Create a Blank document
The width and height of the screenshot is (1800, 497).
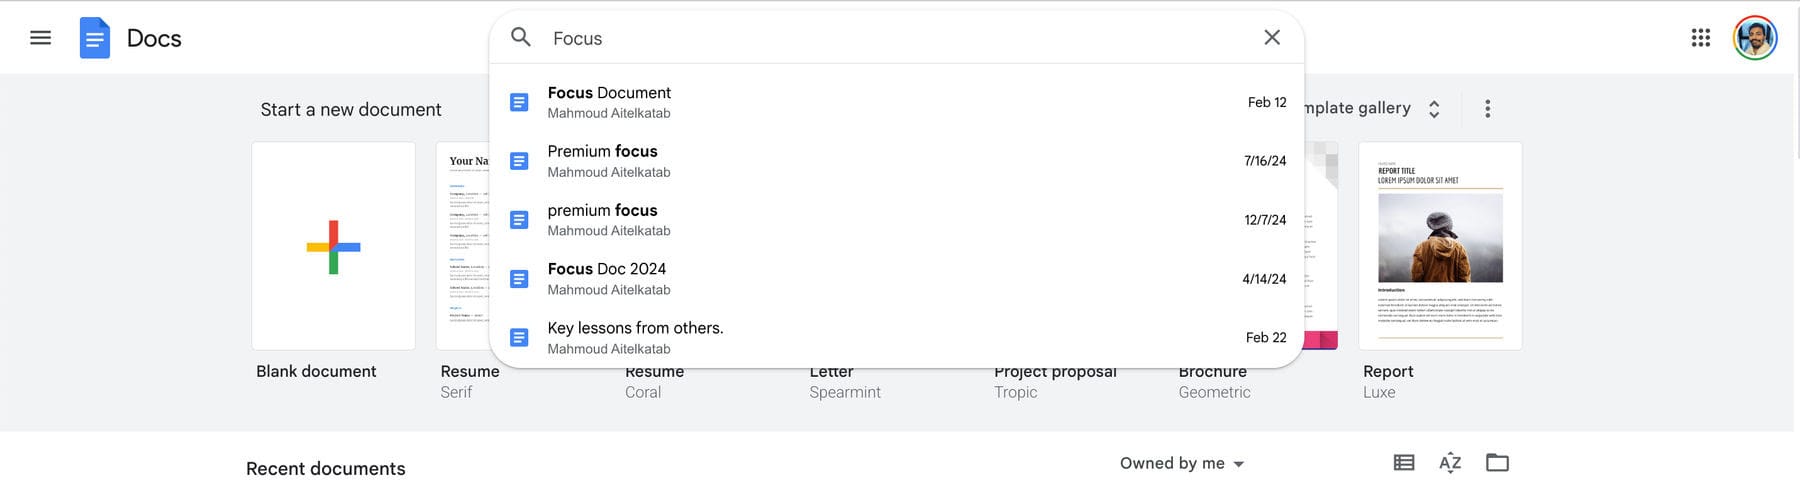[x=333, y=246]
